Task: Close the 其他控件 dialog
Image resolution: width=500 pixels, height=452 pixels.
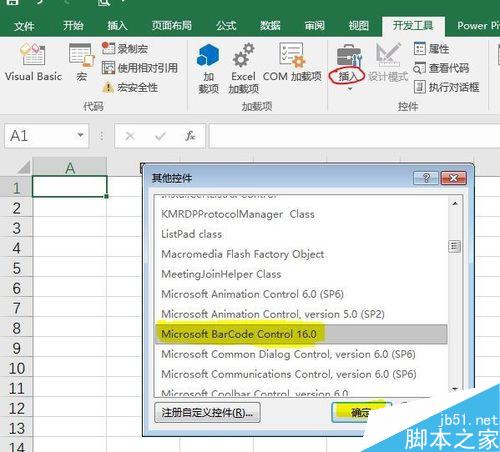Action: tap(454, 178)
